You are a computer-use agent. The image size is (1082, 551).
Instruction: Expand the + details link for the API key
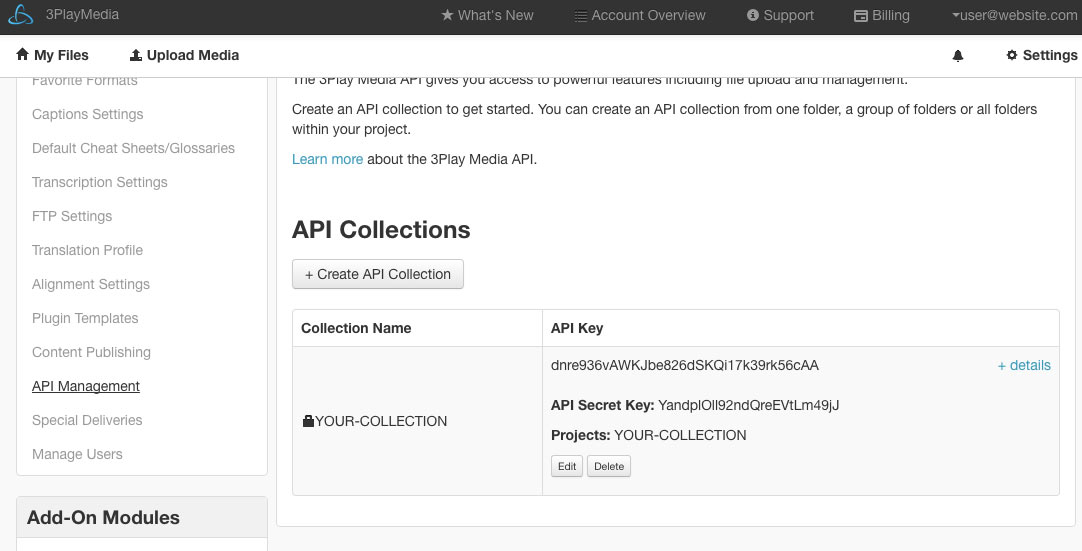click(1024, 365)
